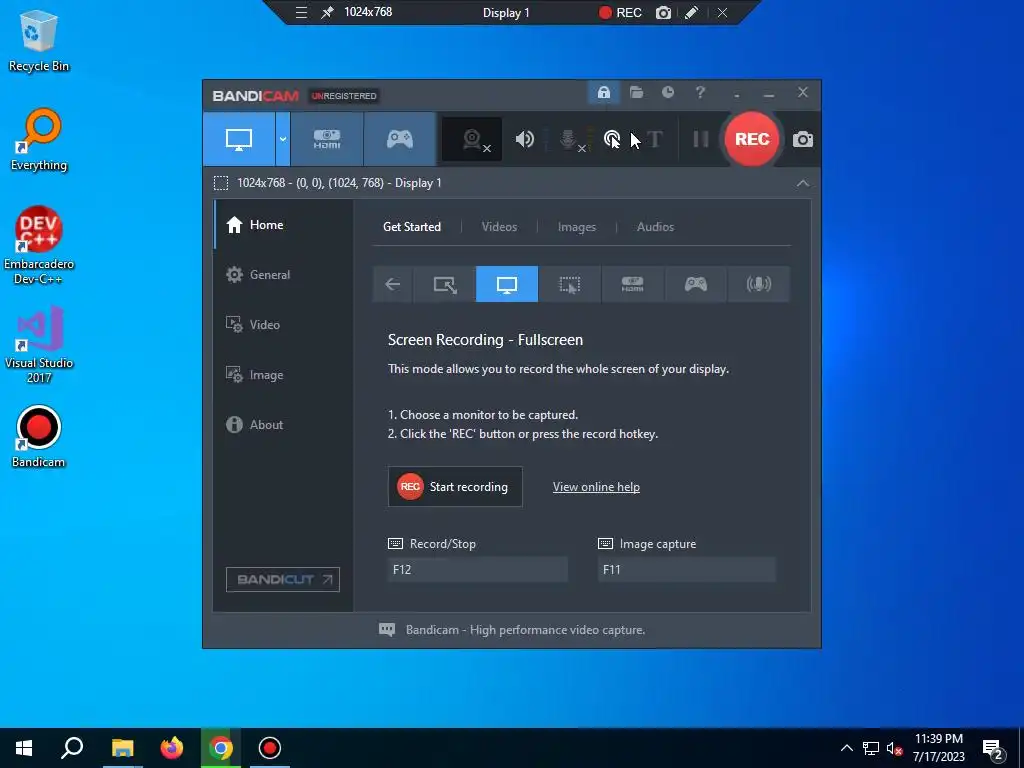The height and width of the screenshot is (768, 1024).
Task: Click the Start recording button
Action: (455, 487)
